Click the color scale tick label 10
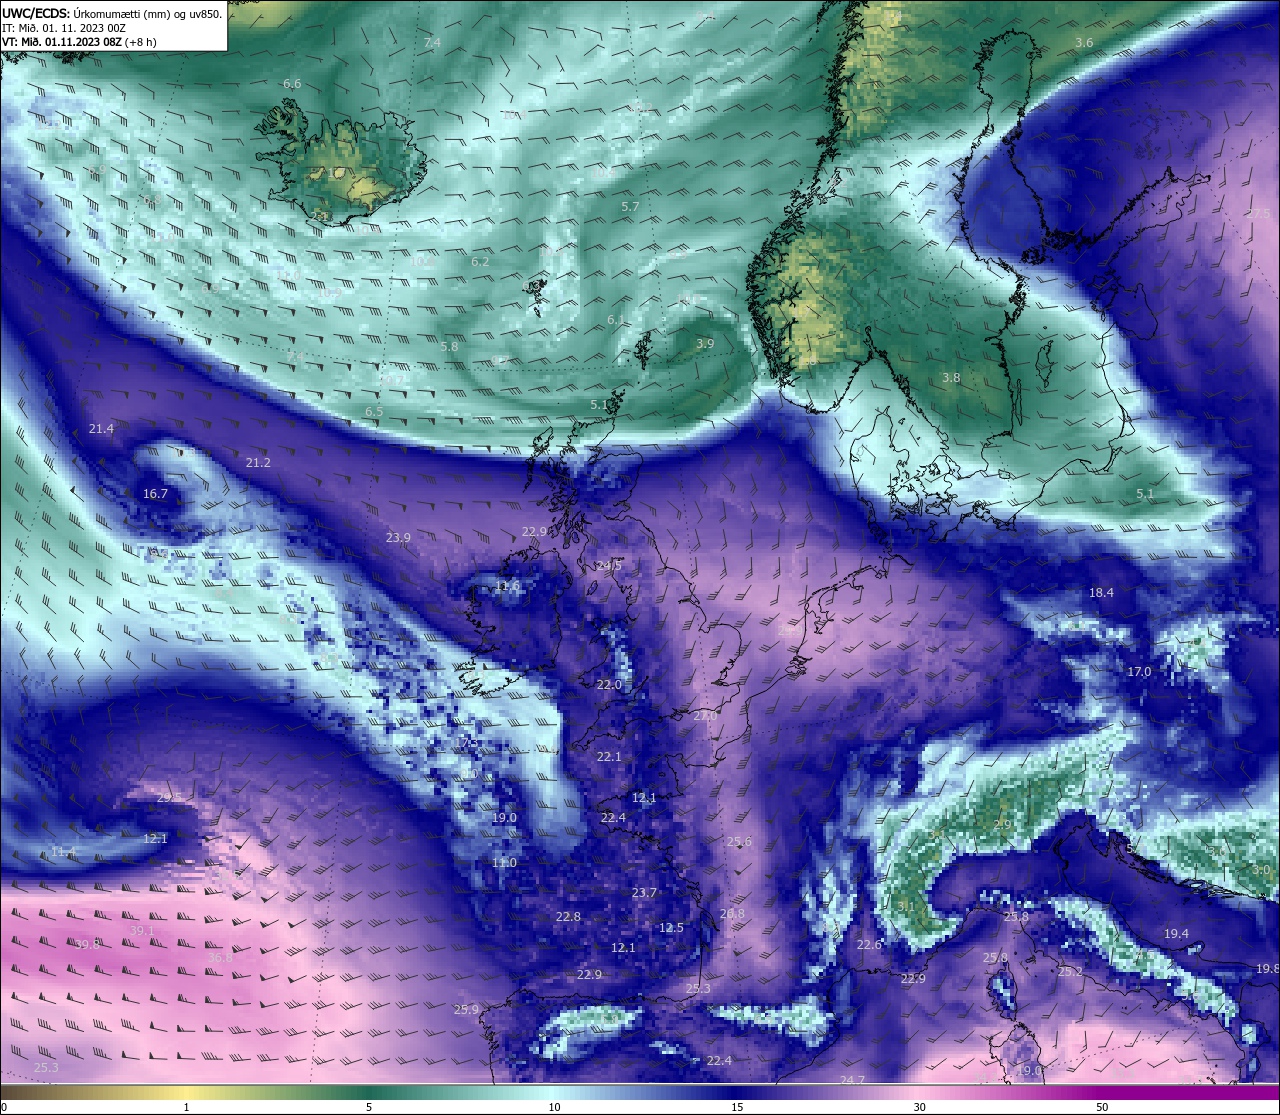The image size is (1280, 1115). tap(554, 1107)
